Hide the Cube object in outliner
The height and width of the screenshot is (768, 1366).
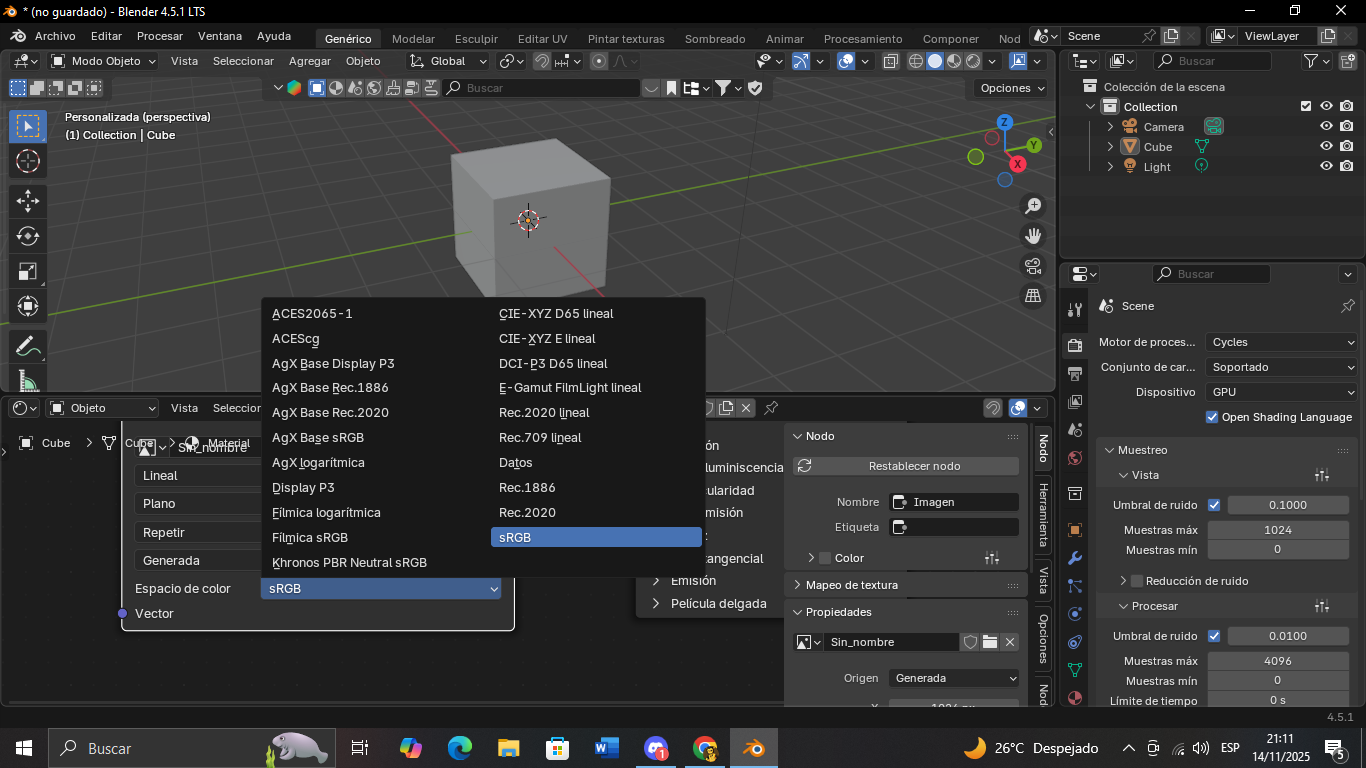1326,146
